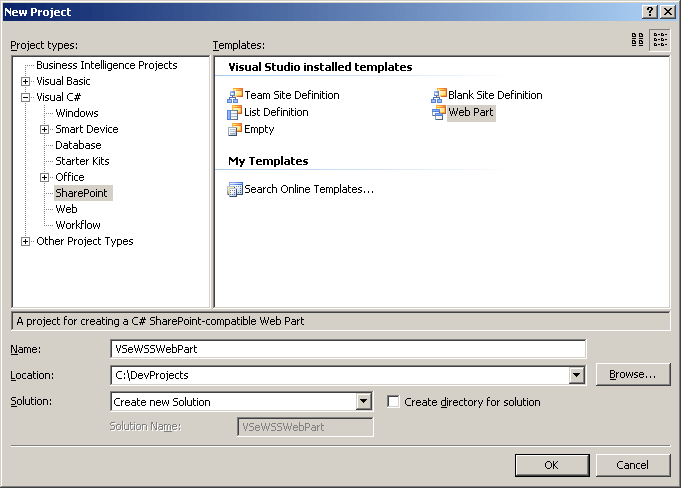Expand the Office node
681x488 pixels.
pyautogui.click(x=44, y=177)
